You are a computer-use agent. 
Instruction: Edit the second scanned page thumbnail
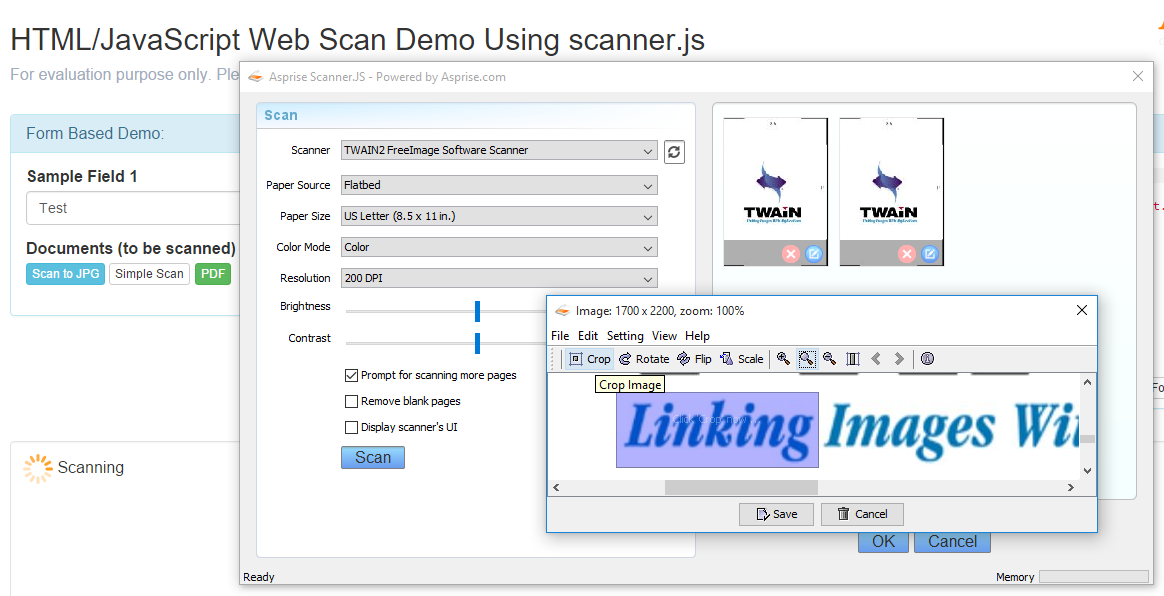pos(930,254)
